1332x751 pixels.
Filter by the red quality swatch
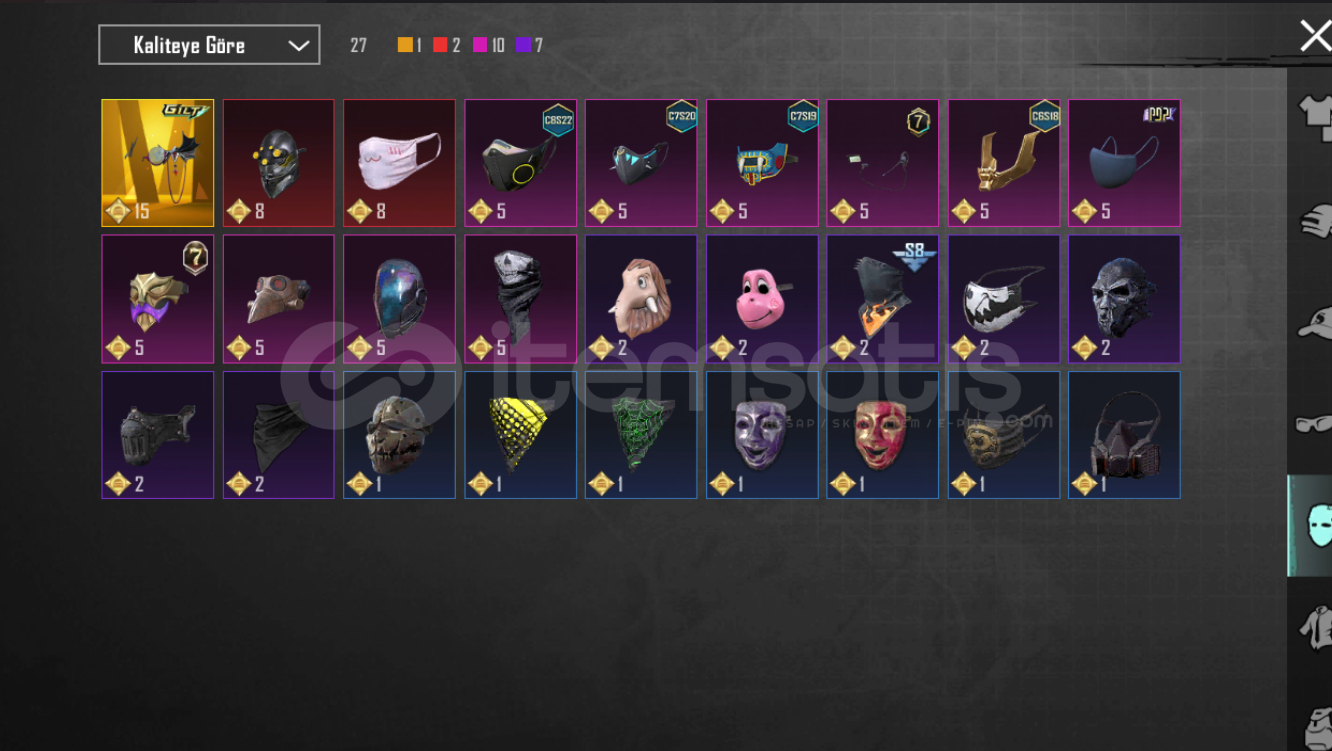(x=440, y=45)
